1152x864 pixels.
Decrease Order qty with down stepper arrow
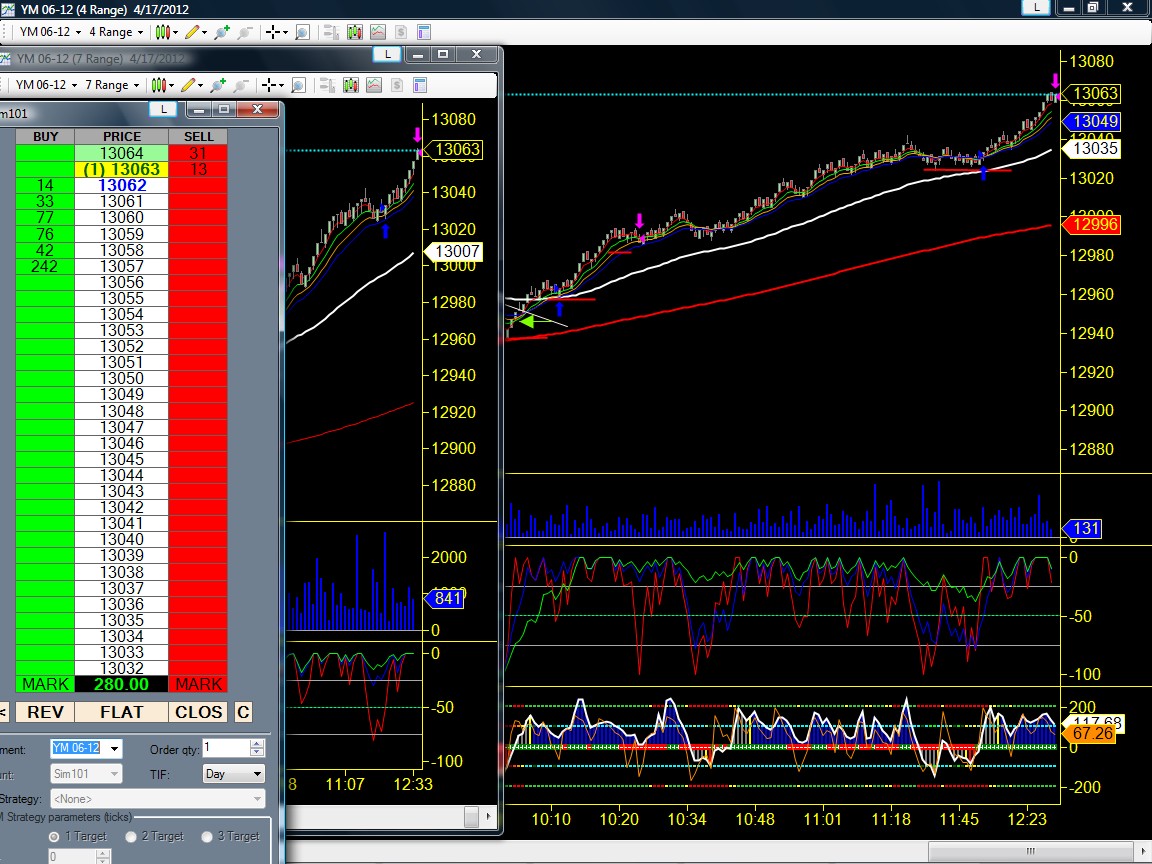[257, 752]
